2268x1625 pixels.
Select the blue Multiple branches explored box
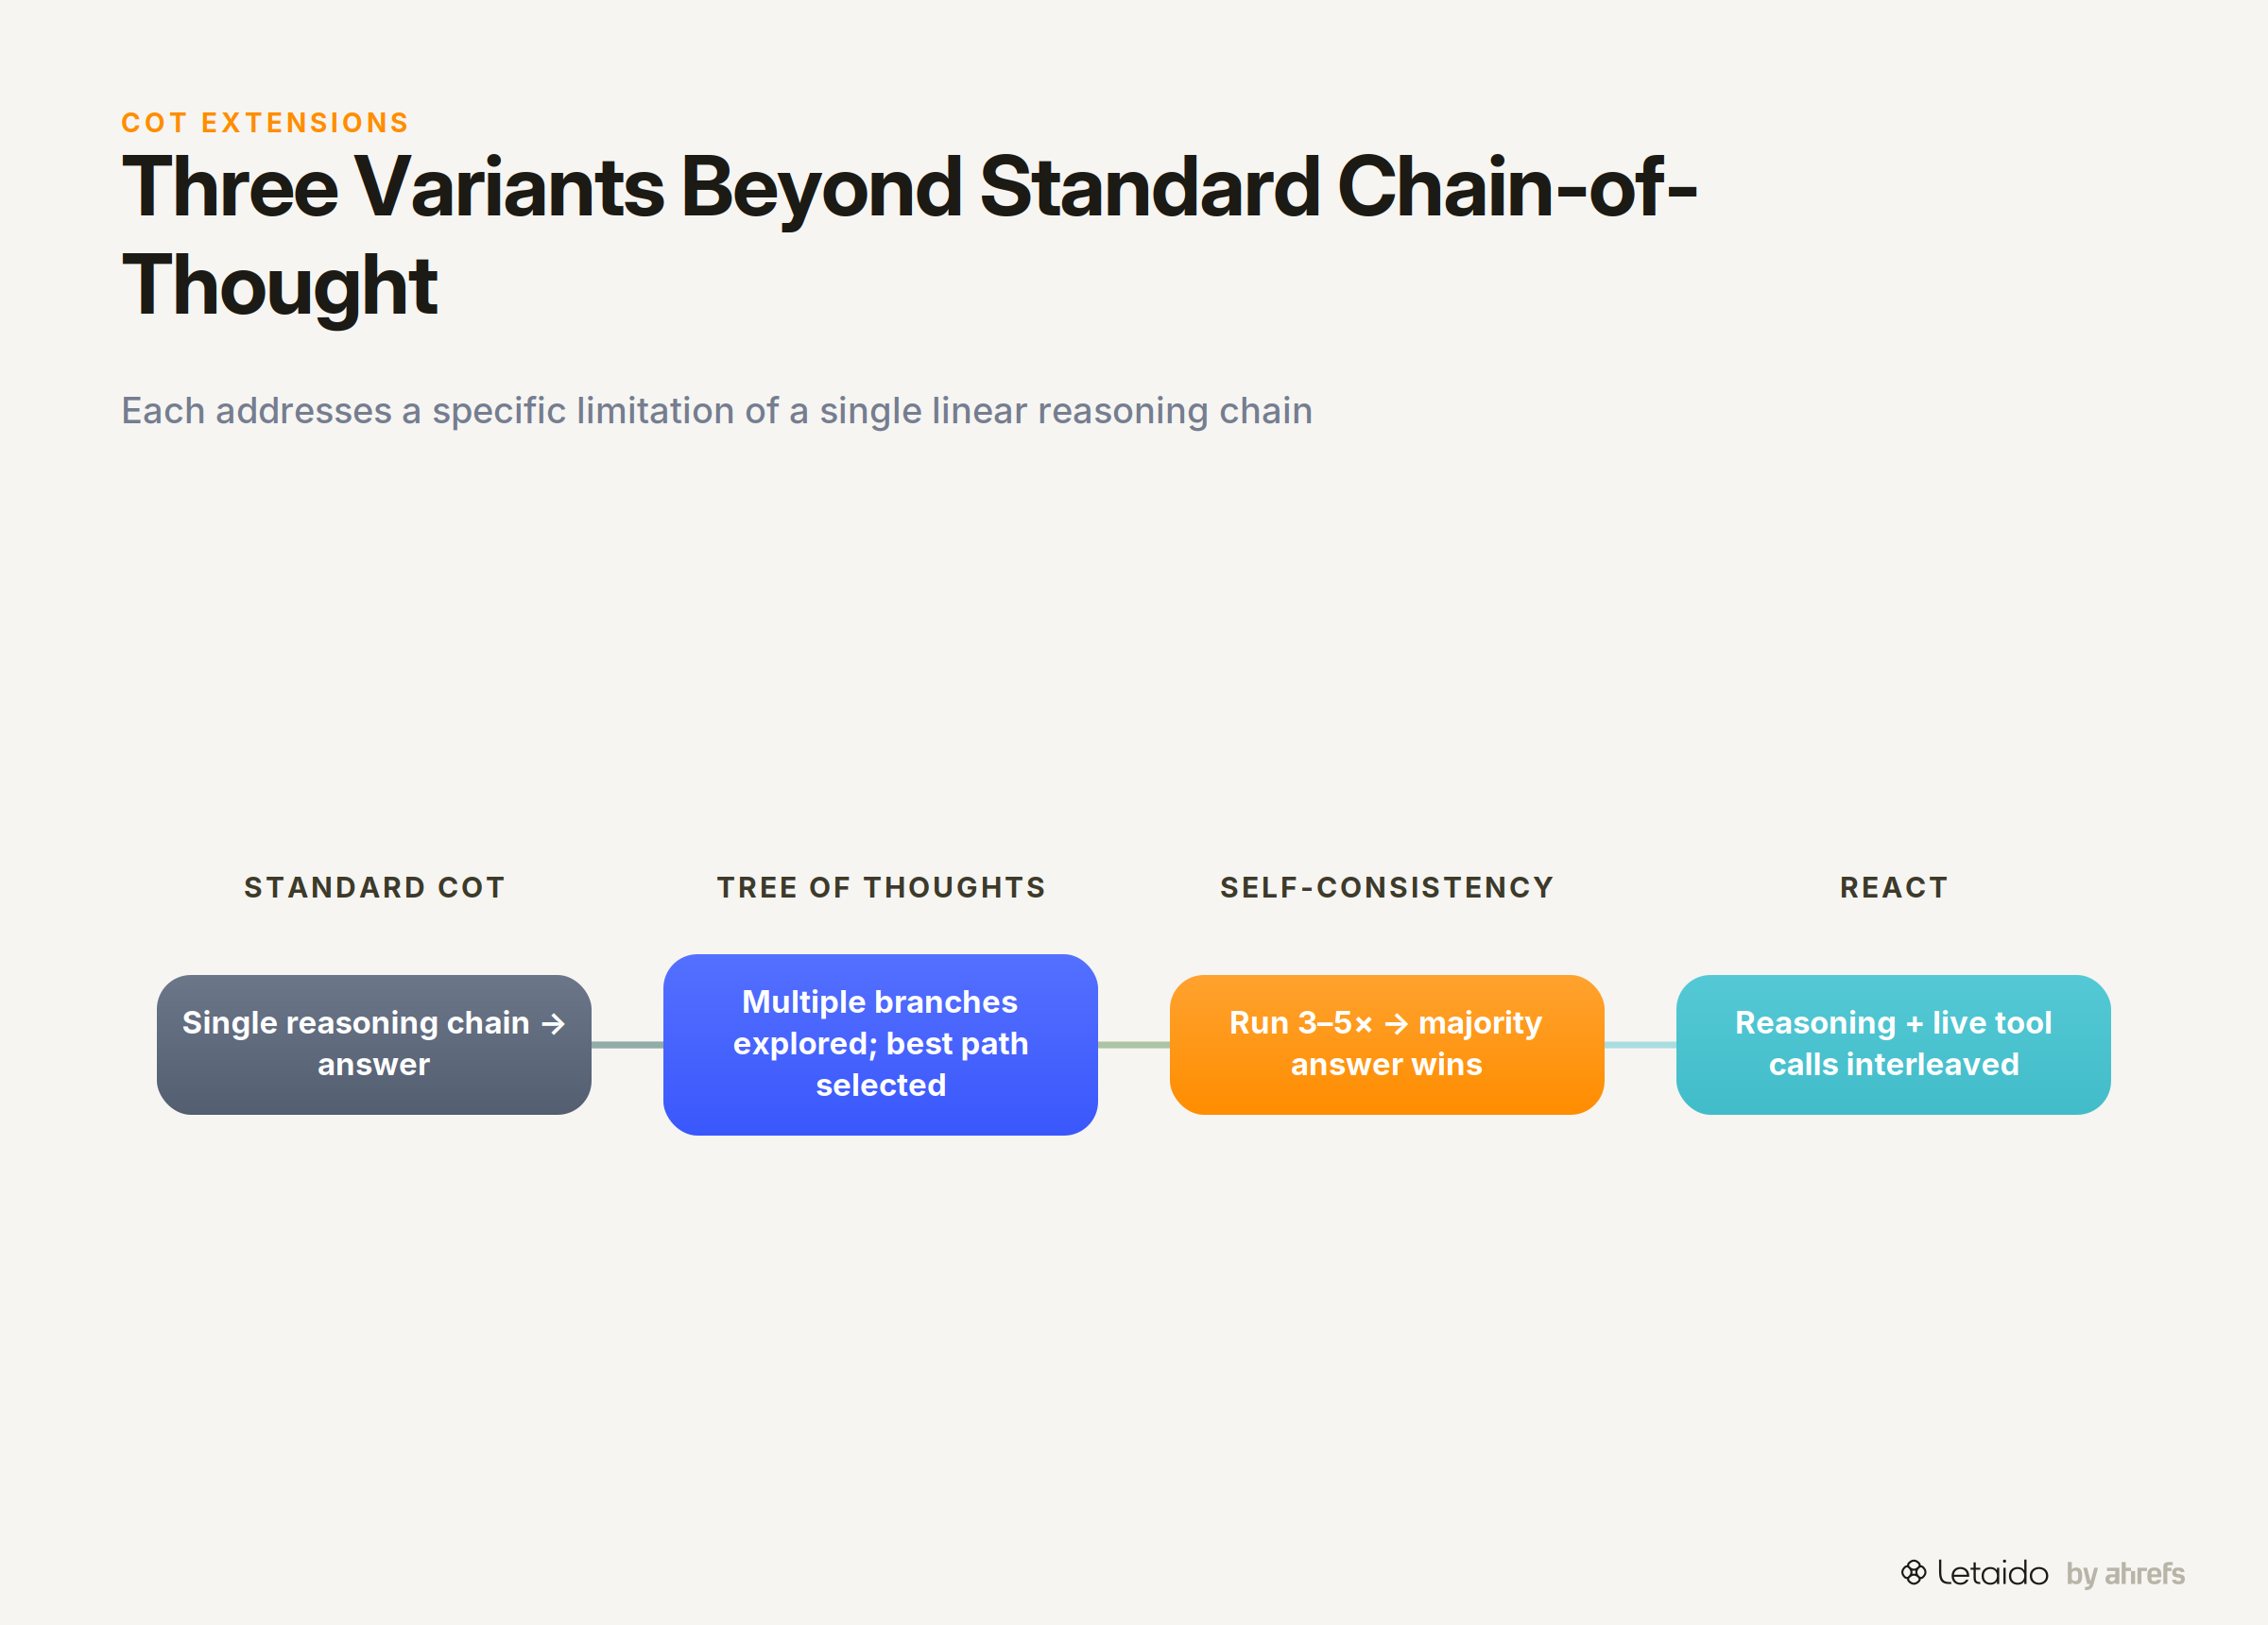pos(880,1044)
